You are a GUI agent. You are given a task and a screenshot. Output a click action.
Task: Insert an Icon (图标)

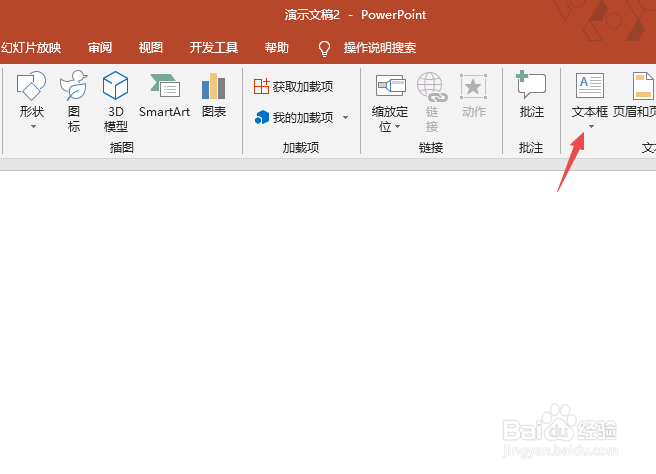coord(74,100)
